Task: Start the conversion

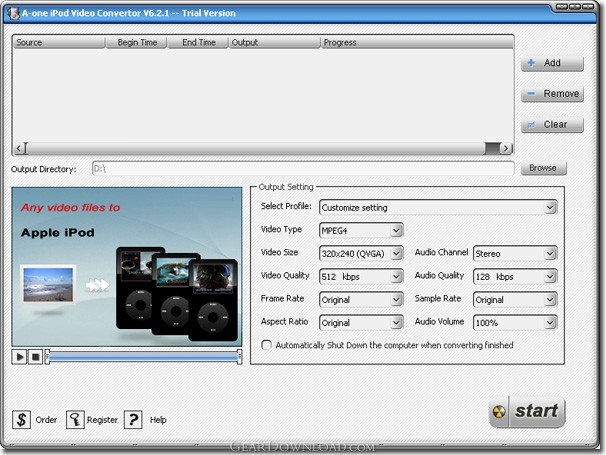Action: tap(527, 412)
